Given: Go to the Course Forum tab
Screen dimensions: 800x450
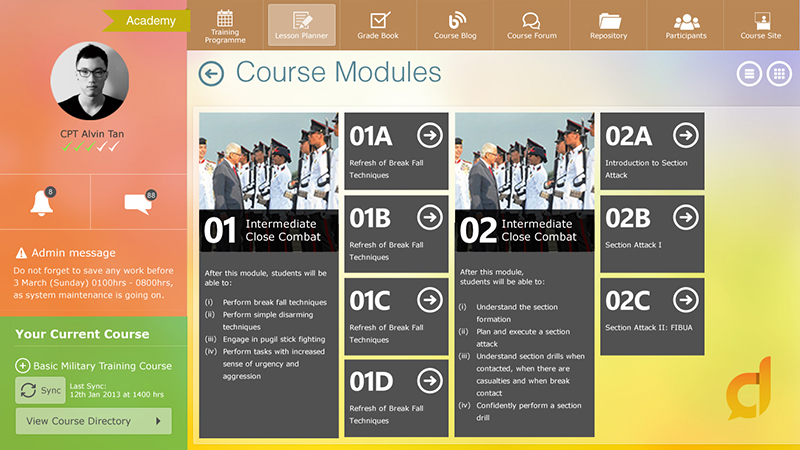Looking at the screenshot, I should tap(531, 25).
